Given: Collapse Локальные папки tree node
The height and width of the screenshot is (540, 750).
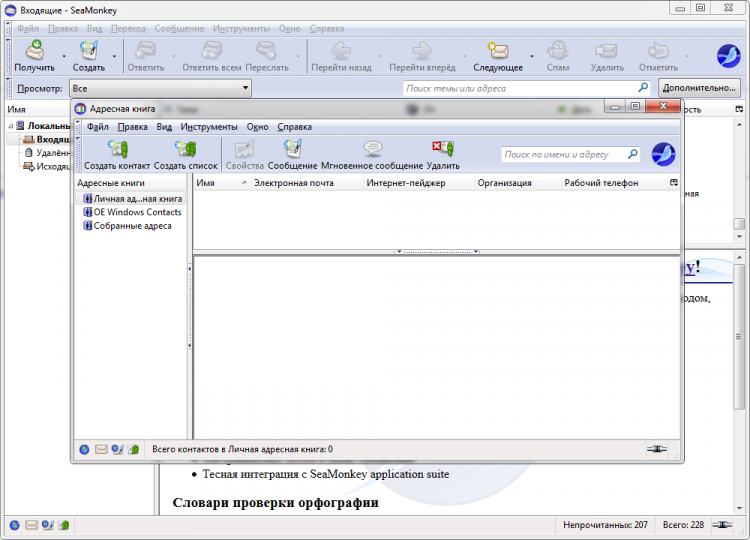Looking at the screenshot, I should click(x=11, y=126).
